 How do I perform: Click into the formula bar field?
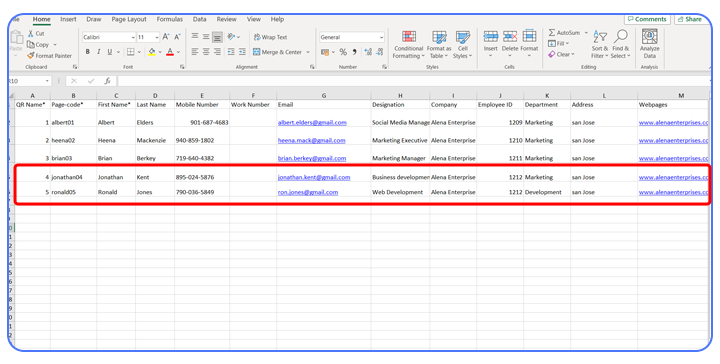pyautogui.click(x=413, y=81)
